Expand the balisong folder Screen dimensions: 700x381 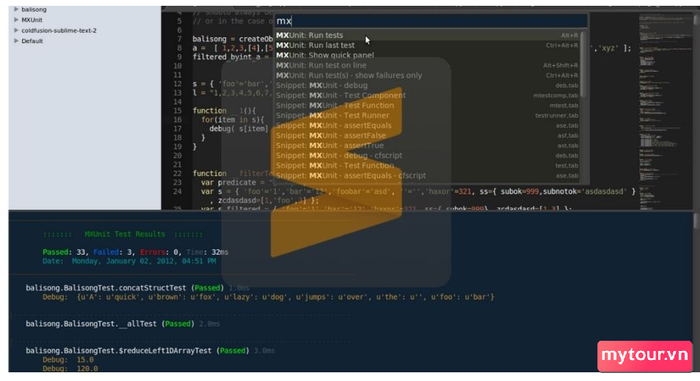tap(16, 9)
